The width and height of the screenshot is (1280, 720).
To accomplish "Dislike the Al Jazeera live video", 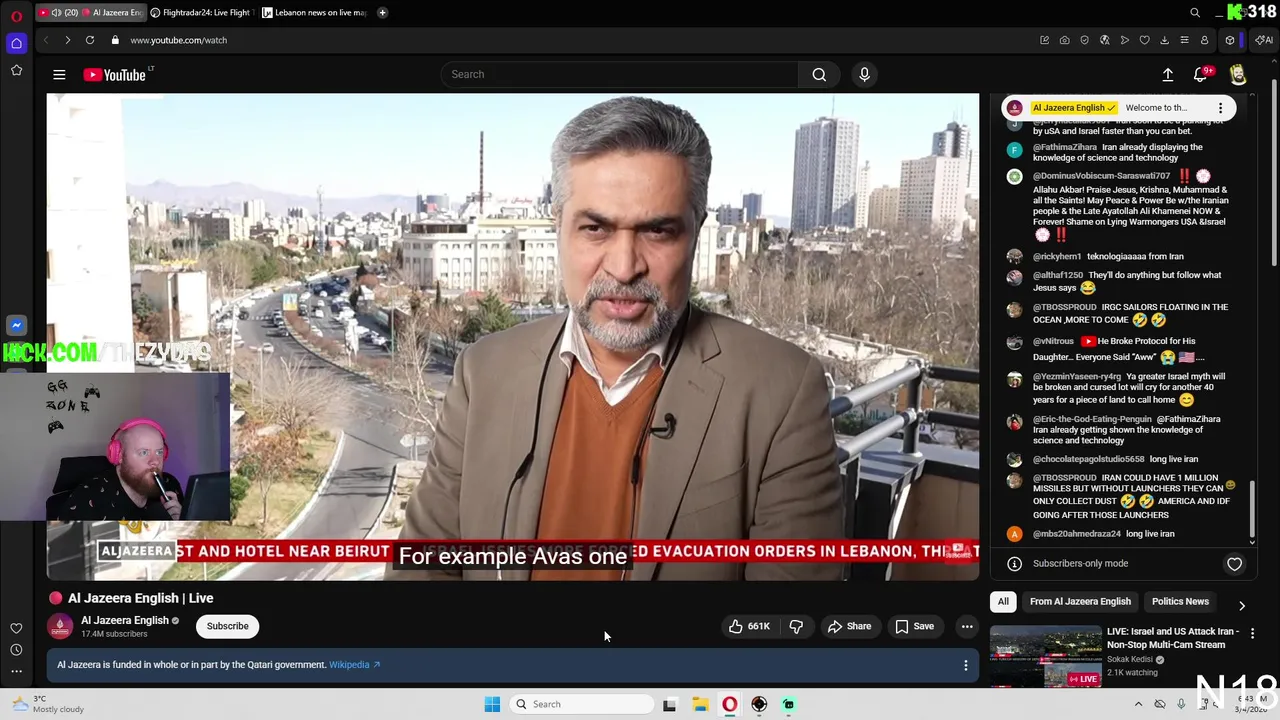I will pos(796,626).
